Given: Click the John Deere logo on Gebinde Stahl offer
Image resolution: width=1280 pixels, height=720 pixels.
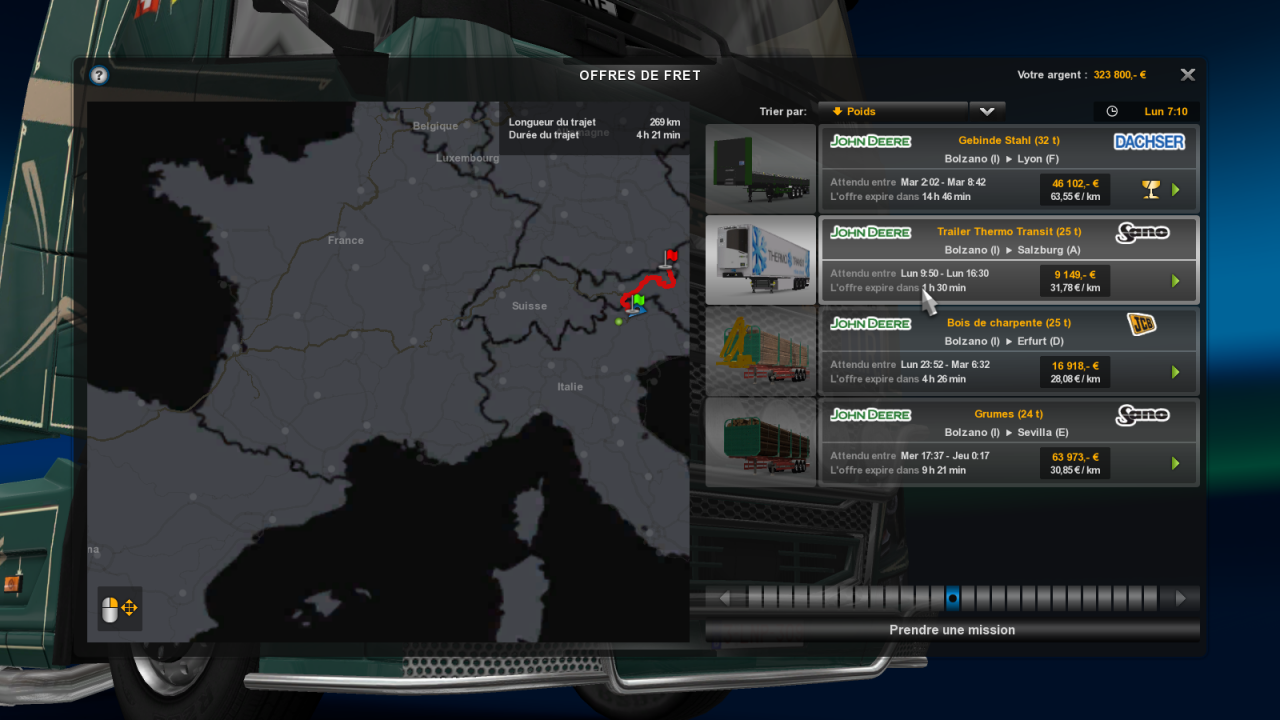Looking at the screenshot, I should (x=870, y=141).
